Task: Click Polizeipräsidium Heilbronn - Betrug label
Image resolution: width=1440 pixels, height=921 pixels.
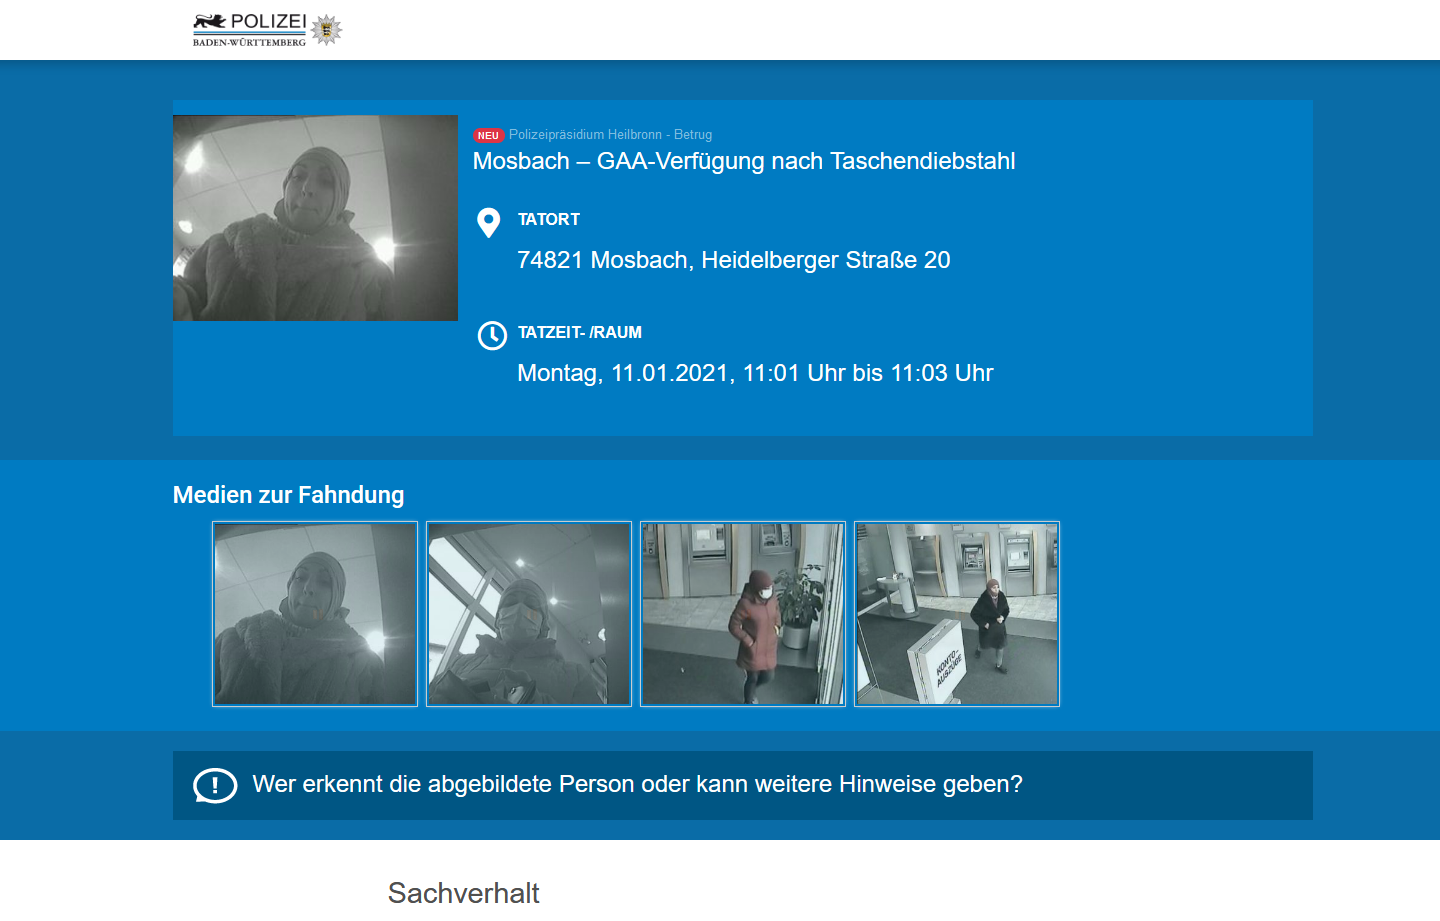Action: point(610,134)
